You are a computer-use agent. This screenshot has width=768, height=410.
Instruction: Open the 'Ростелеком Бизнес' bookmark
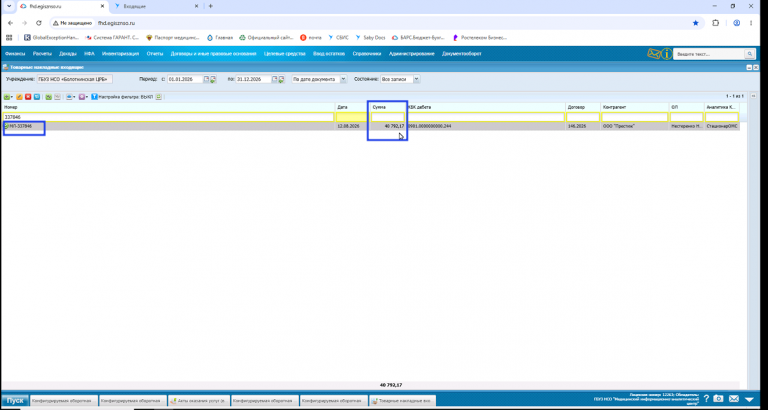pyautogui.click(x=480, y=37)
